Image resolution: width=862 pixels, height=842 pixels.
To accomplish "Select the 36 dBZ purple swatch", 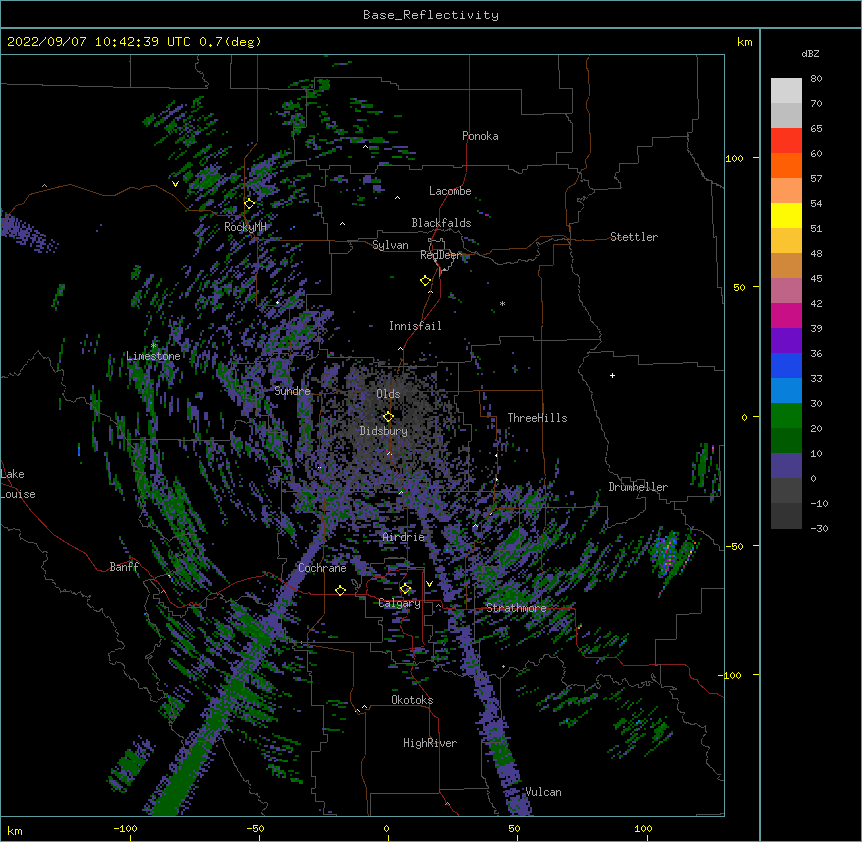I will pyautogui.click(x=786, y=340).
